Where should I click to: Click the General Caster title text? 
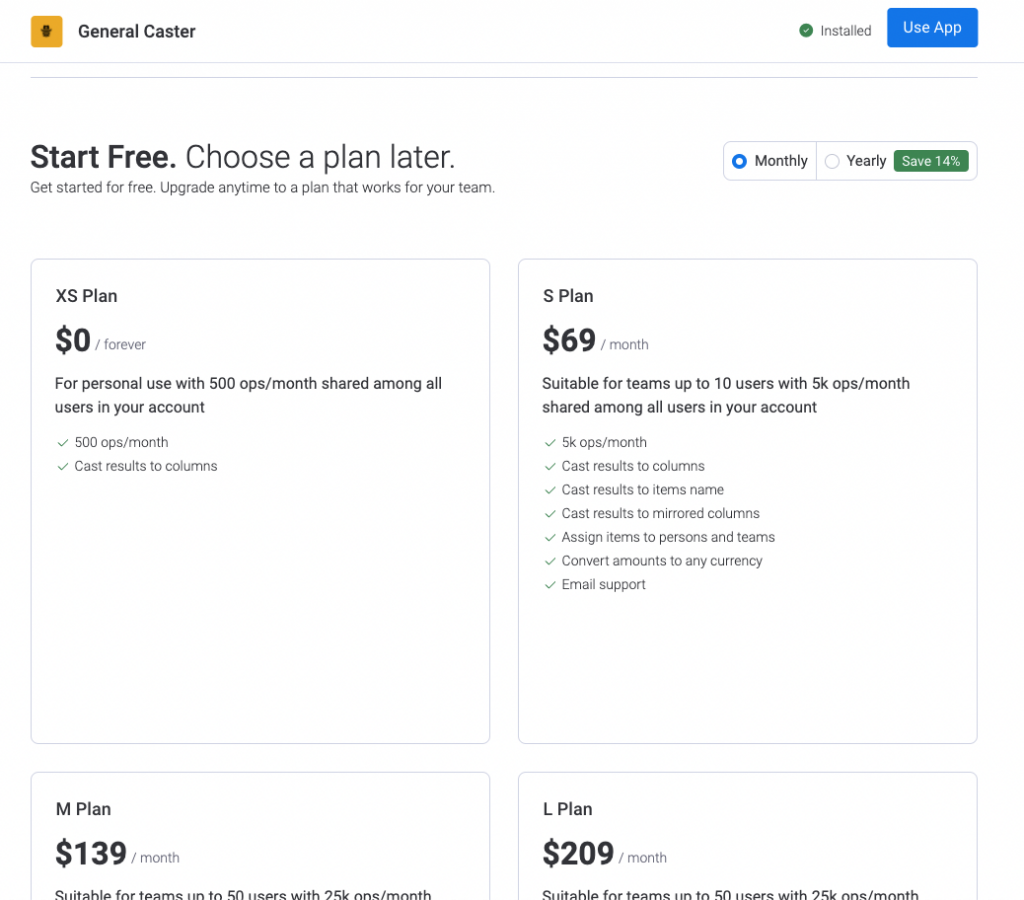coord(136,31)
